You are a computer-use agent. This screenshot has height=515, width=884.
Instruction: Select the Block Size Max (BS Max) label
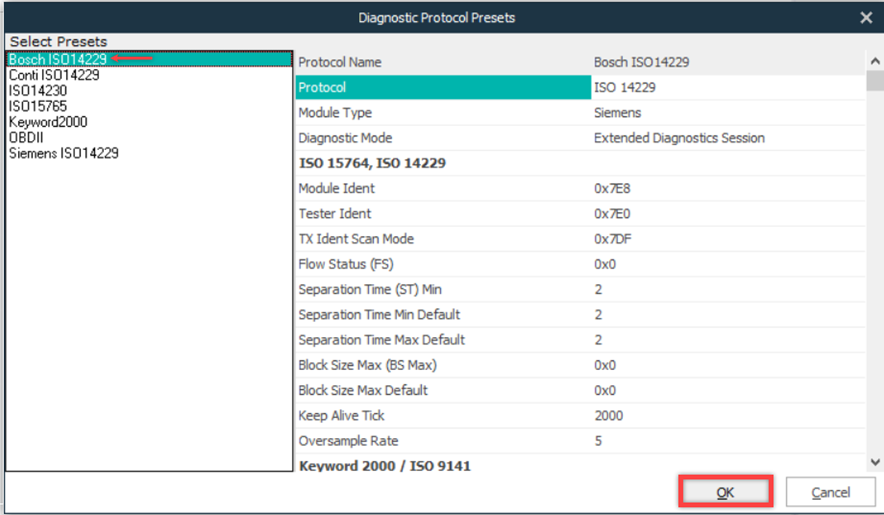pyautogui.click(x=368, y=365)
